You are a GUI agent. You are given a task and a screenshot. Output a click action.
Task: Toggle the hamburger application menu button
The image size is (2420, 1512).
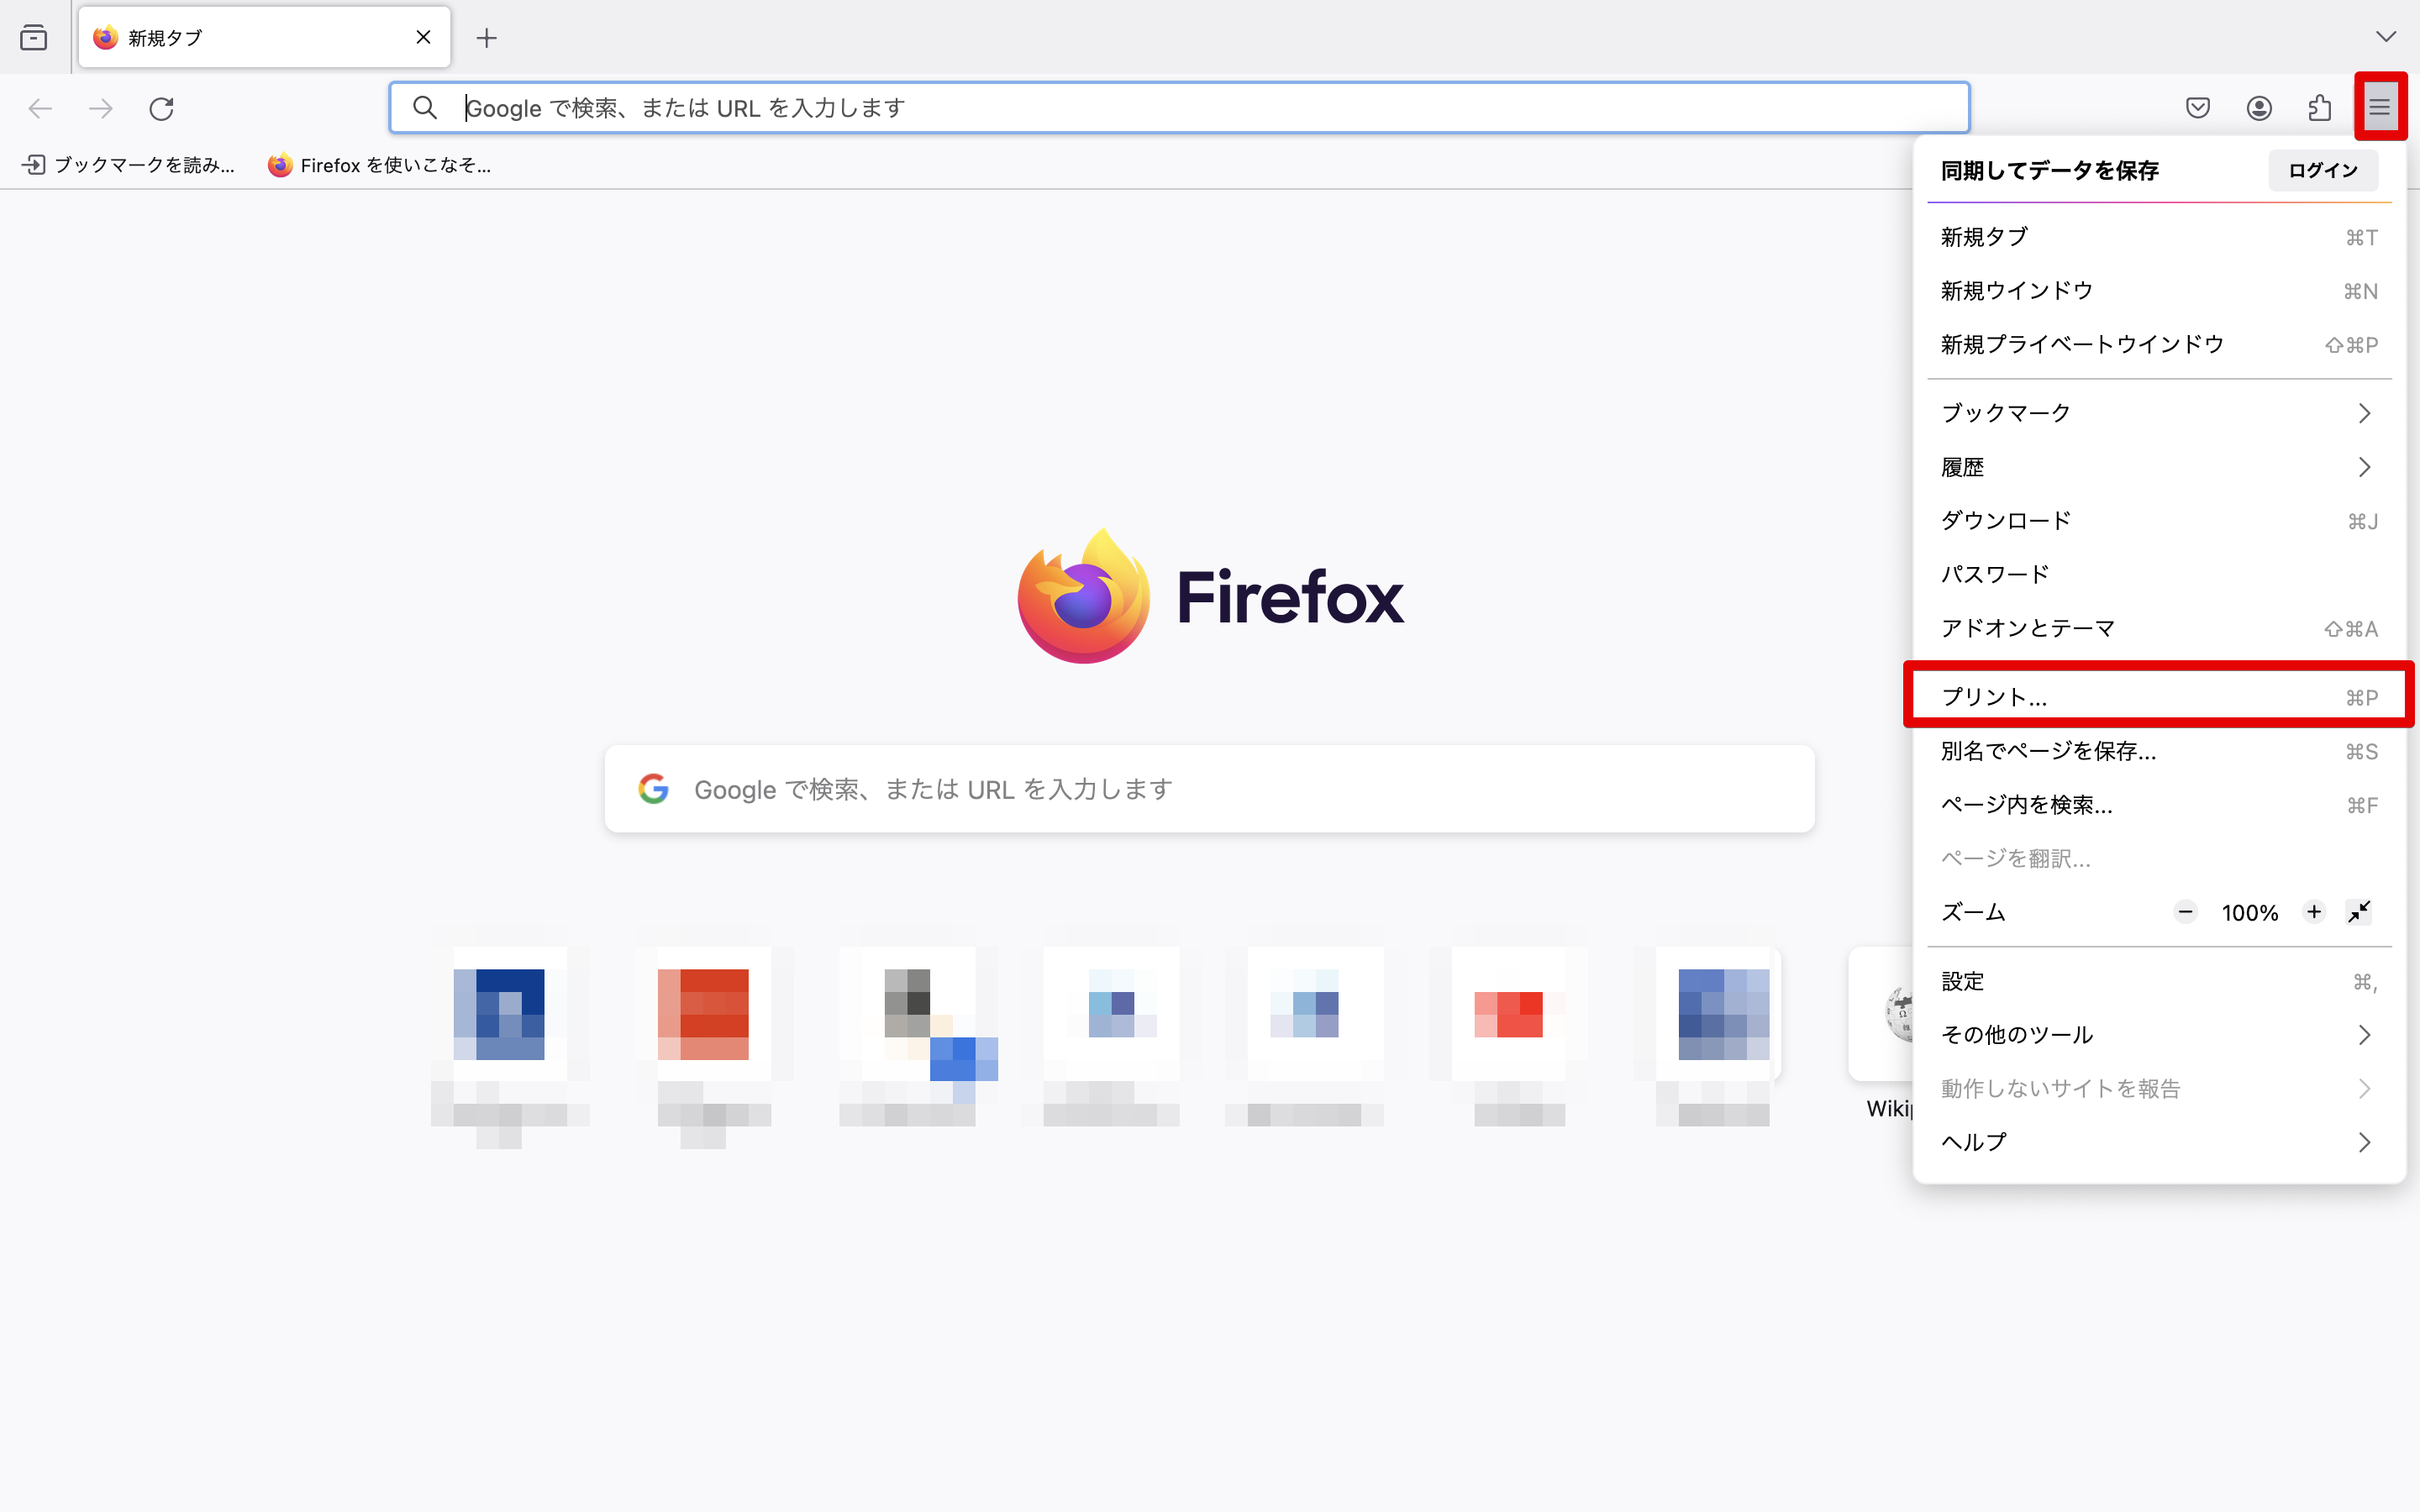click(x=2380, y=107)
